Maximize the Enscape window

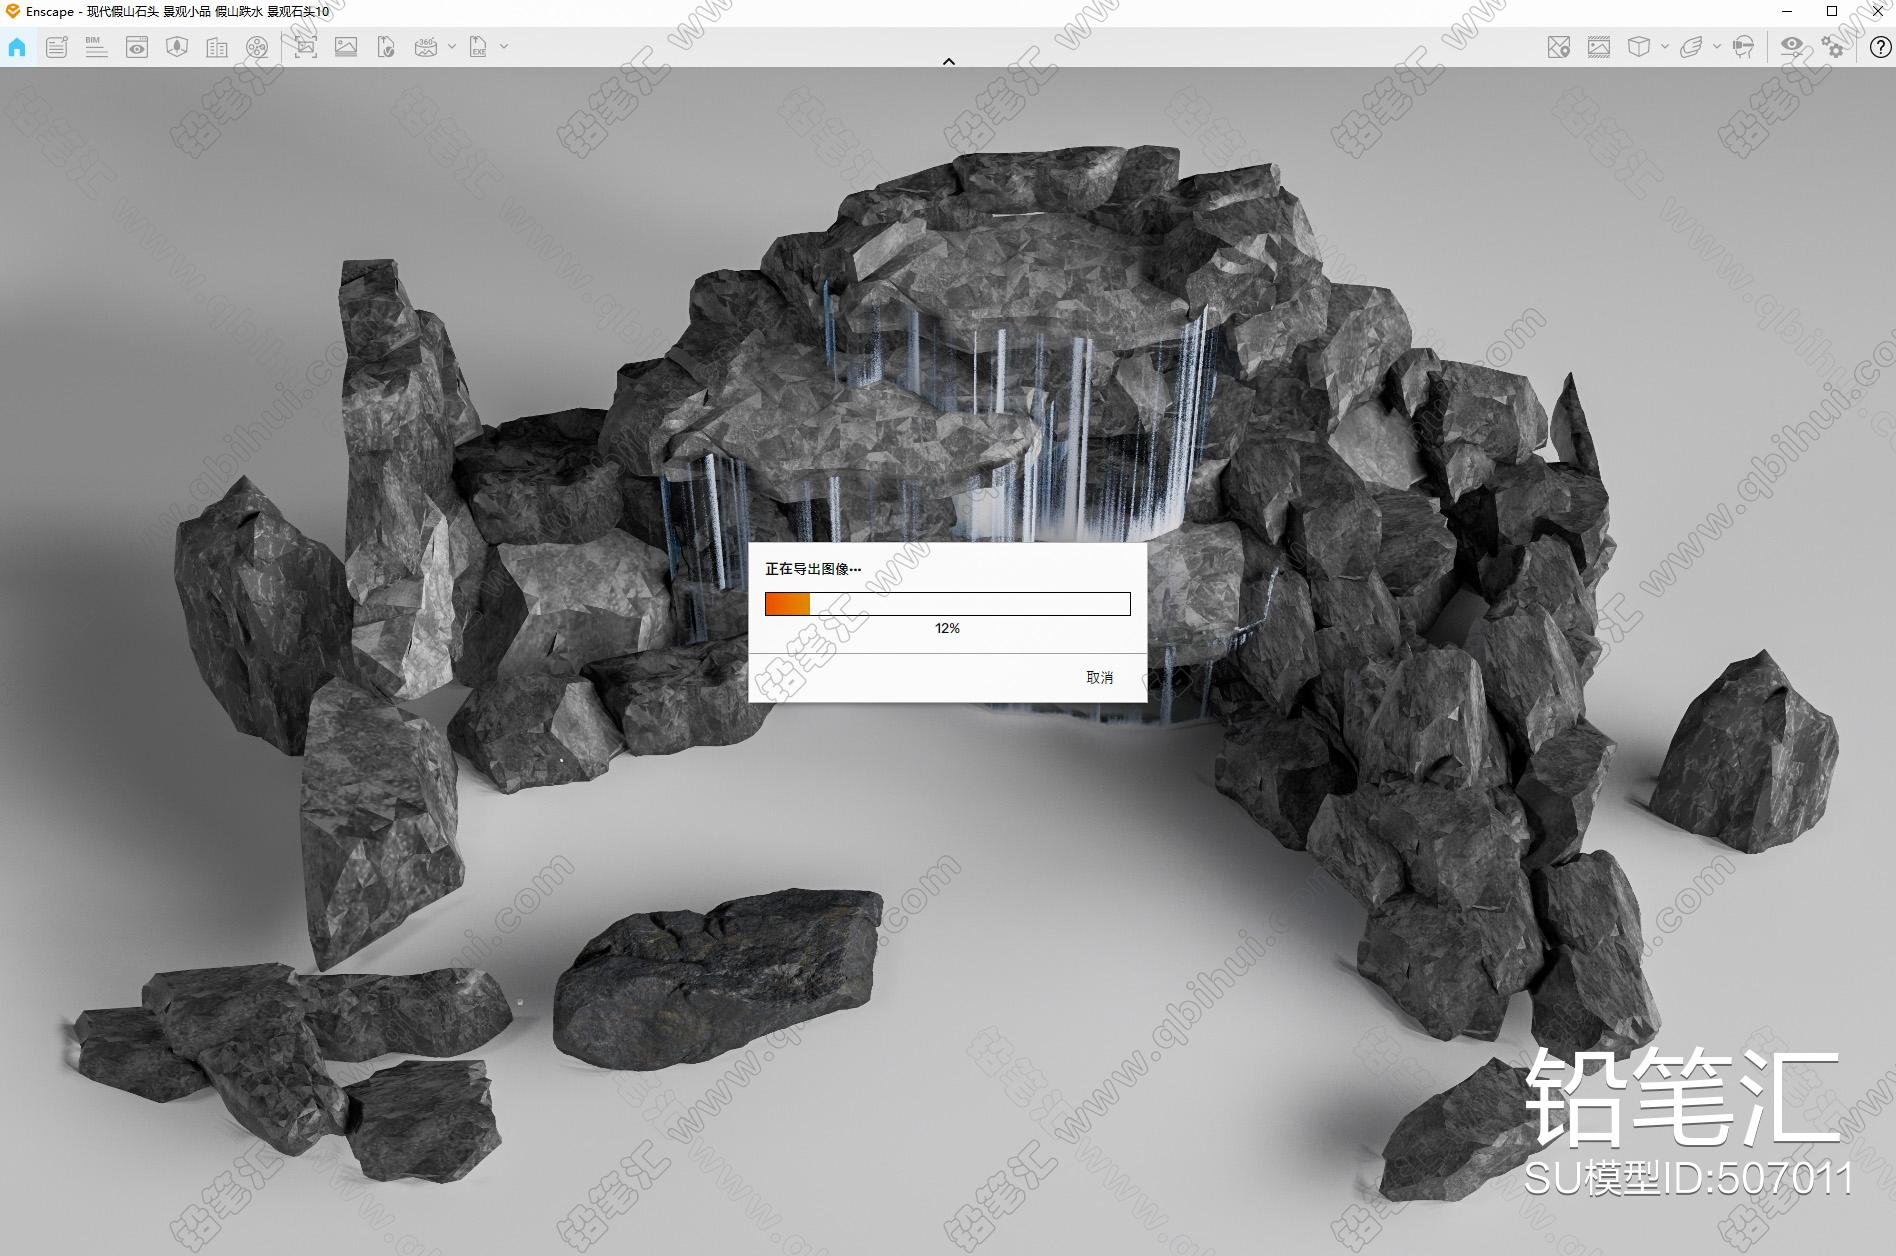(x=1832, y=12)
